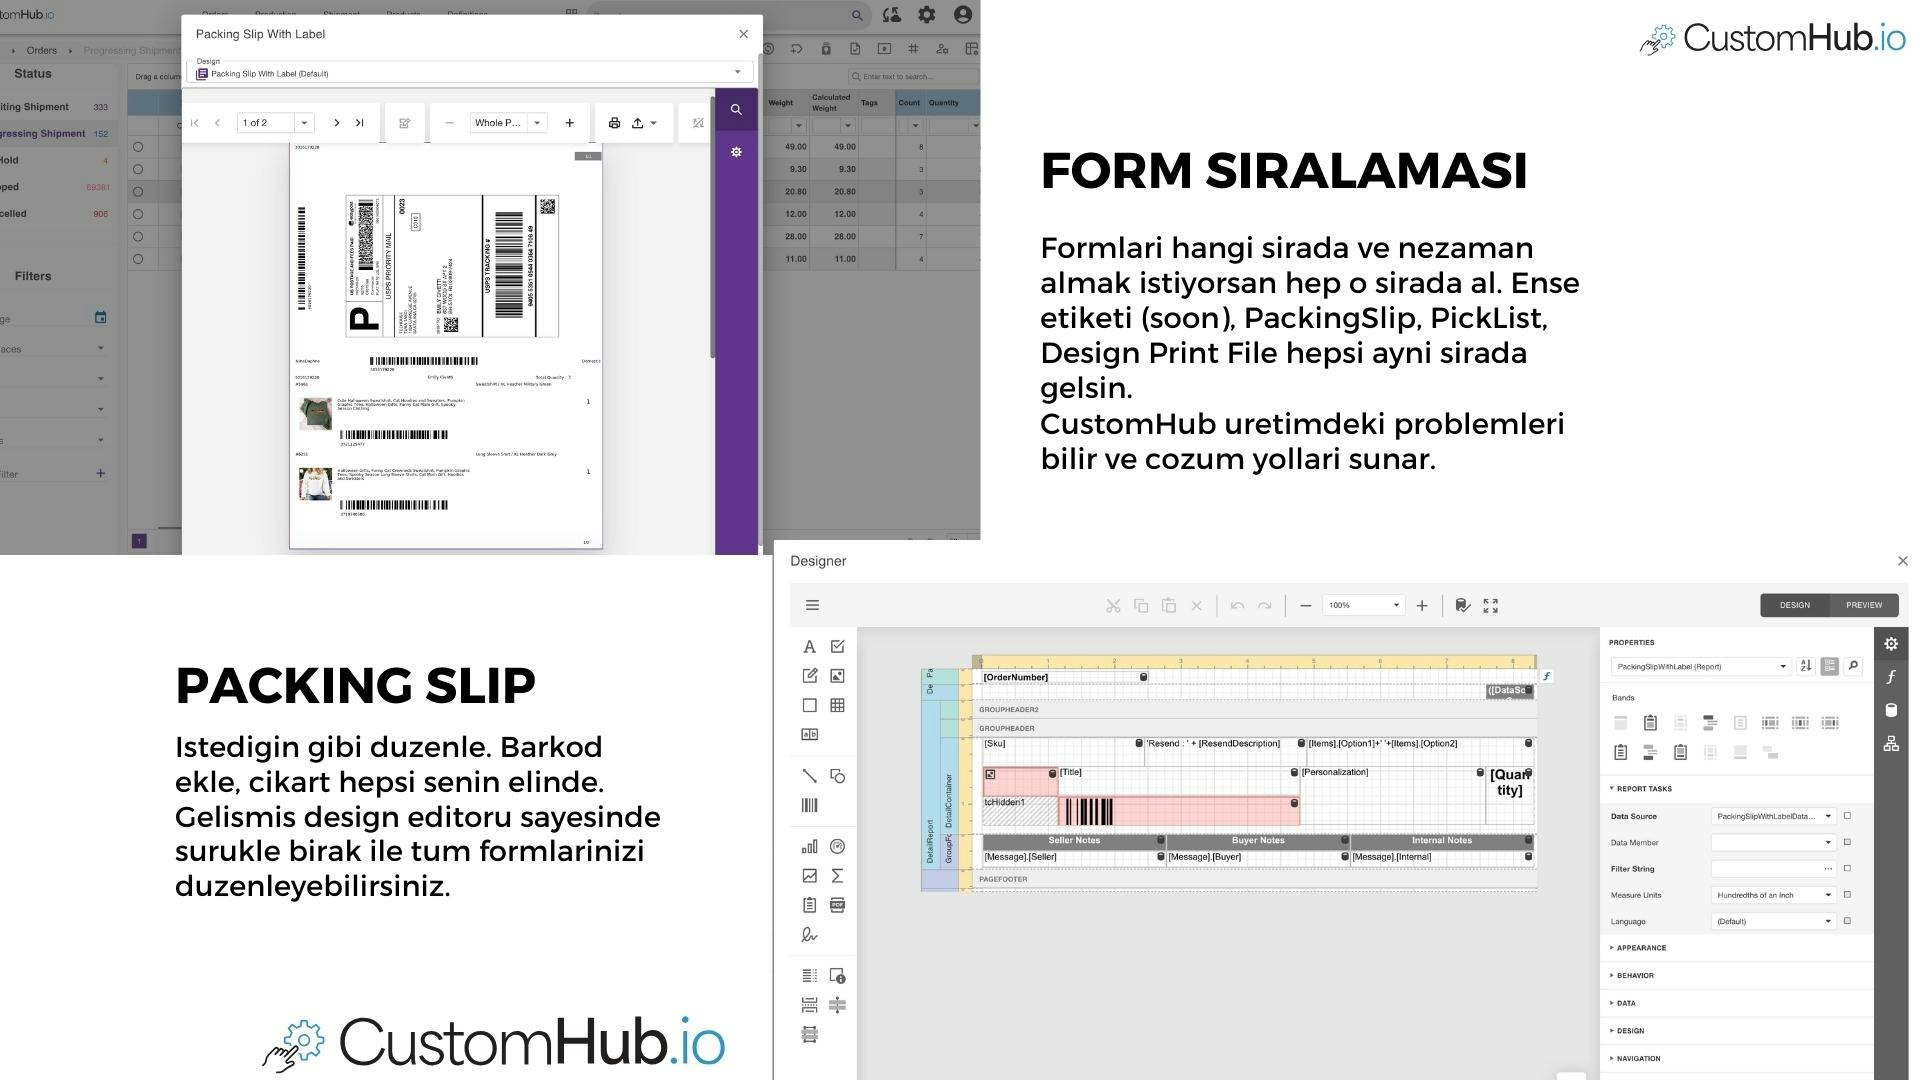Click the Cut icon in Designer toolbar

[1113, 606]
